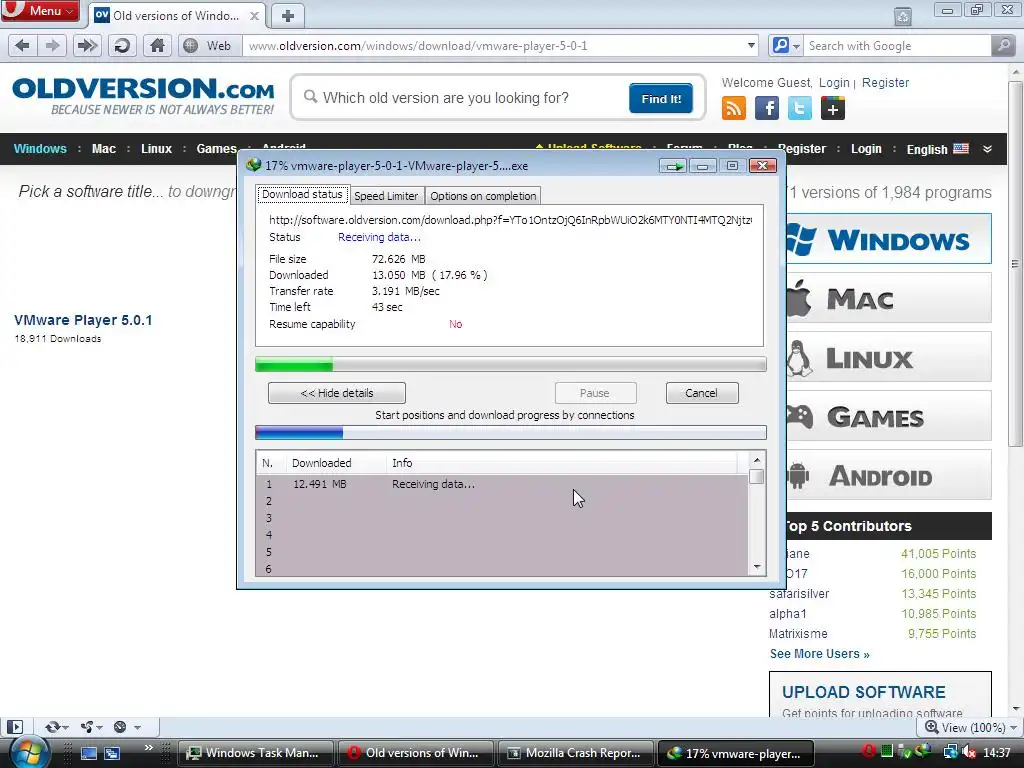Screen dimensions: 1024x768
Task: Open the Opera Menu button
Action: [40, 10]
